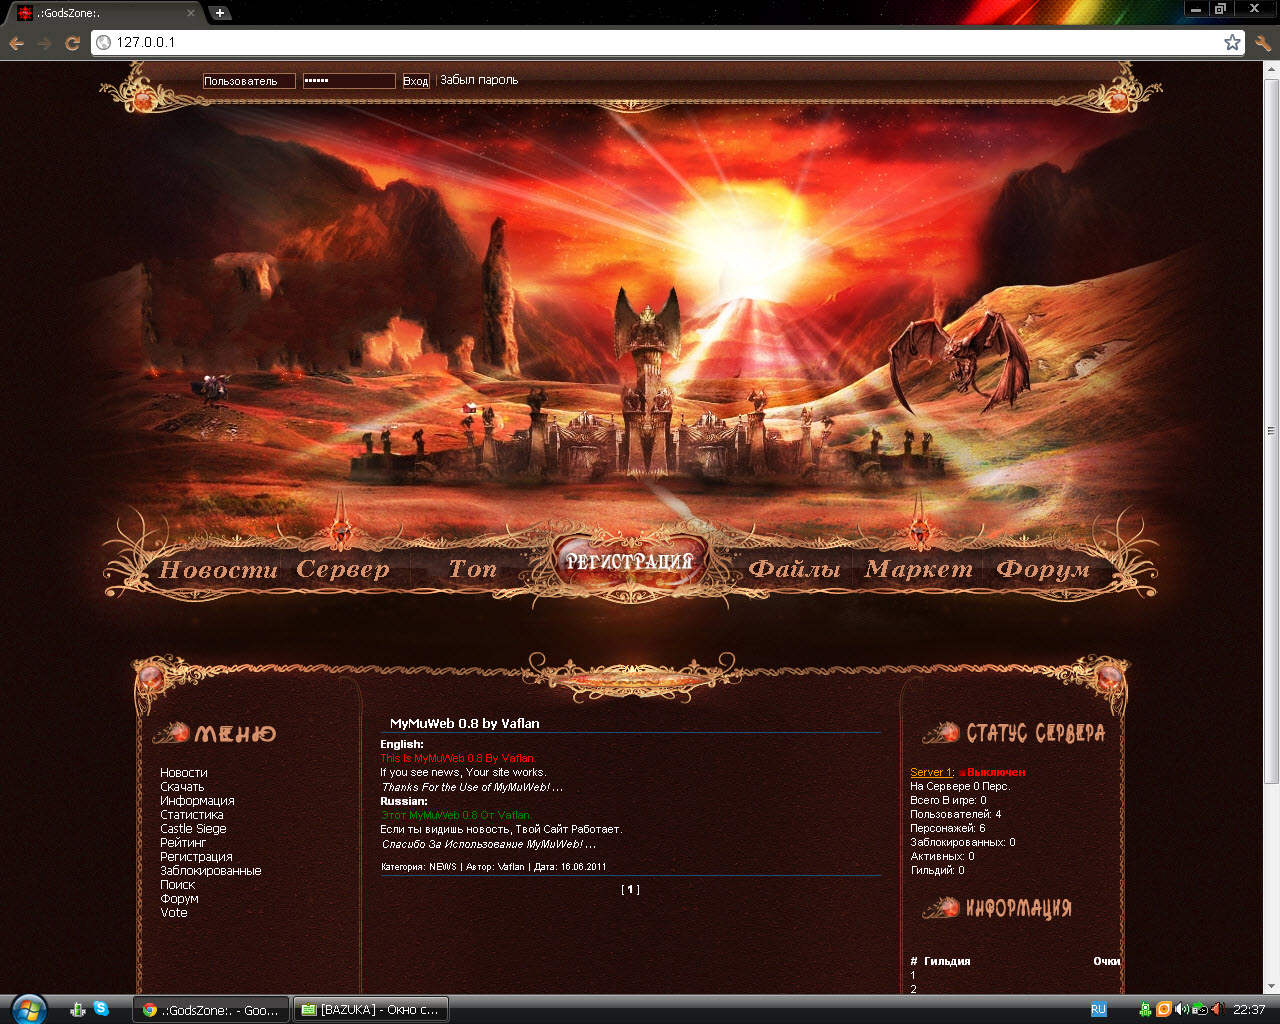Select Статистика in the side menu
The width and height of the screenshot is (1280, 1024).
point(192,815)
